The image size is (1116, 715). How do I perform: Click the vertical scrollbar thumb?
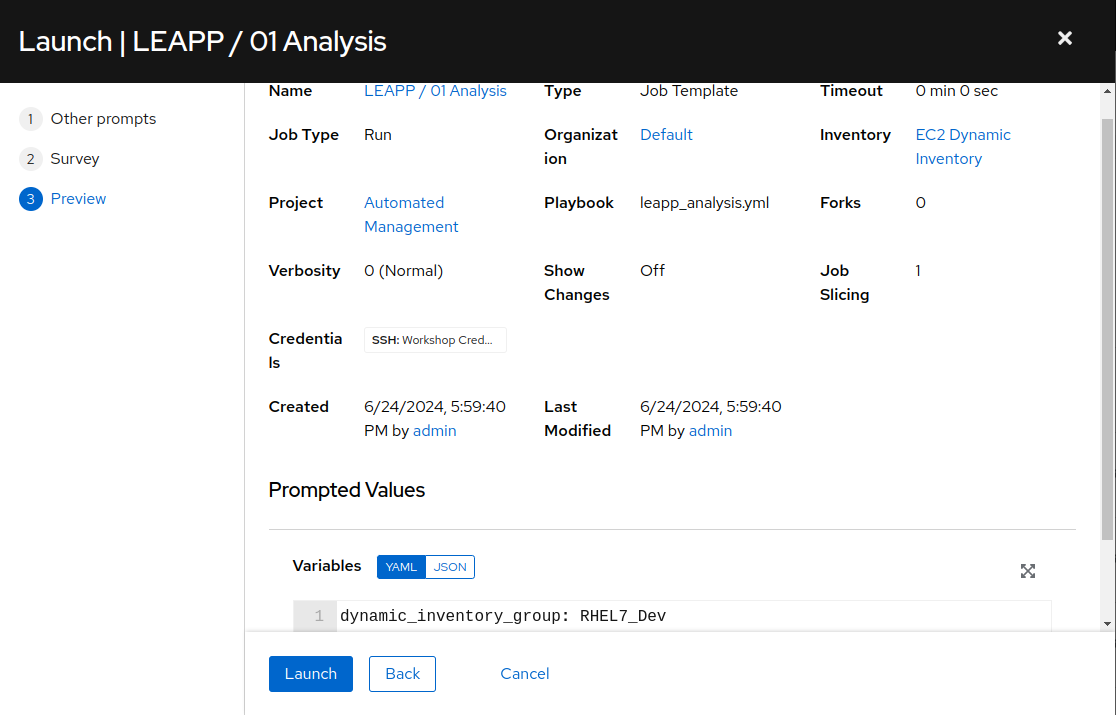(1107, 329)
